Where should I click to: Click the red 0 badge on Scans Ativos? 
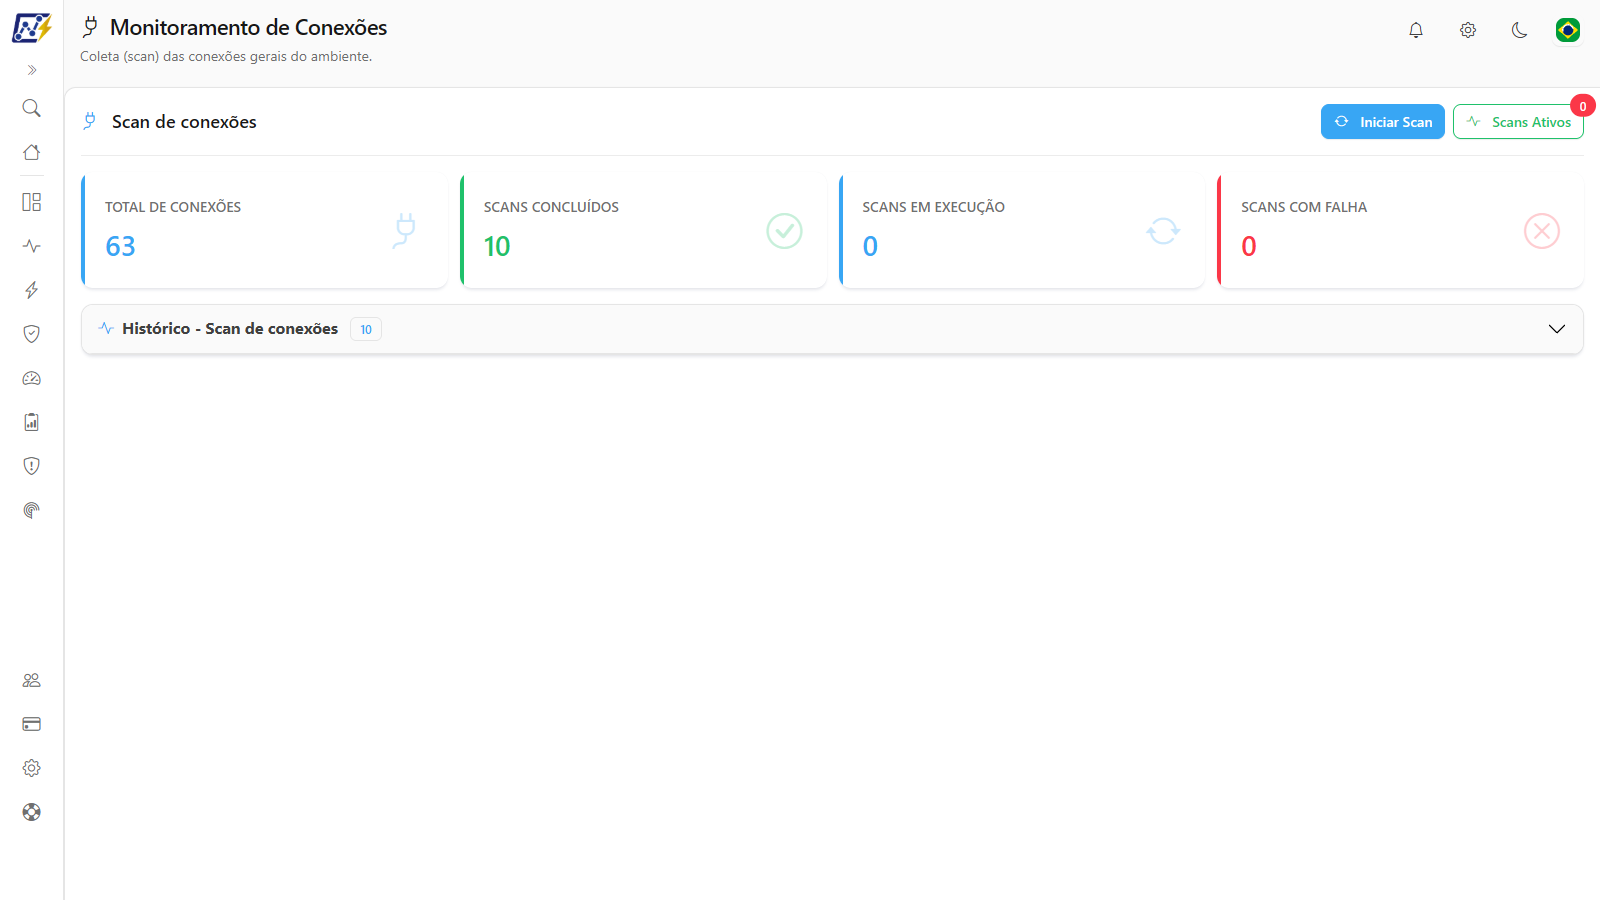tap(1583, 106)
